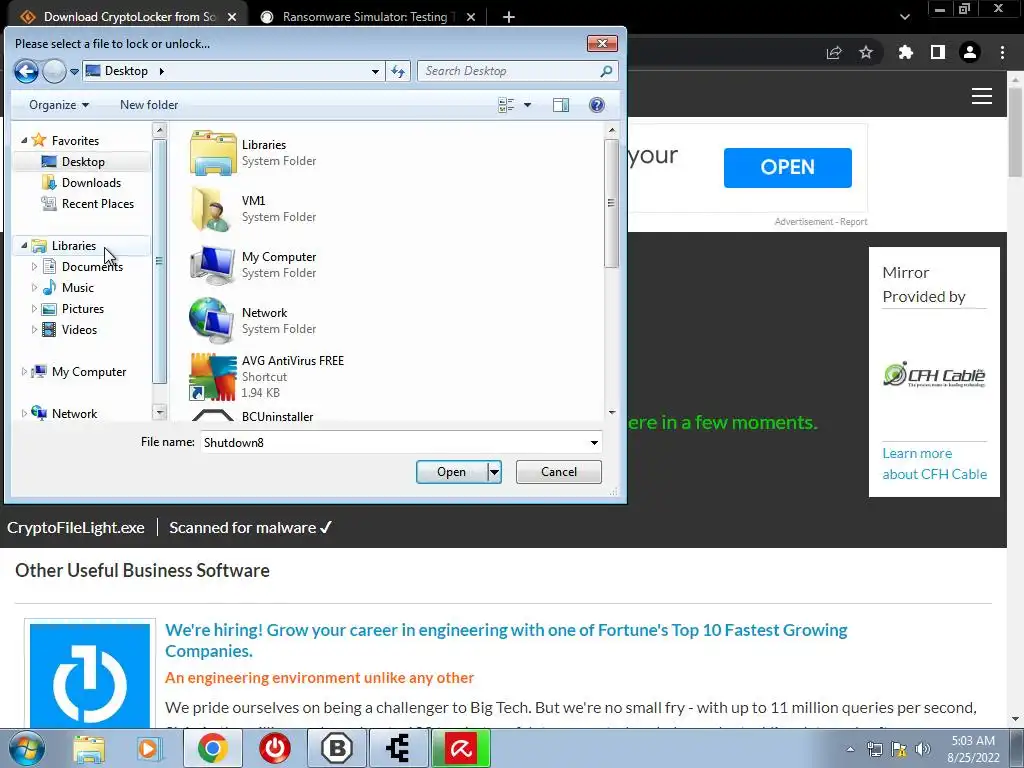This screenshot has width=1024, height=768.
Task: Select Recent Places in navigation pane
Action: tap(97, 204)
